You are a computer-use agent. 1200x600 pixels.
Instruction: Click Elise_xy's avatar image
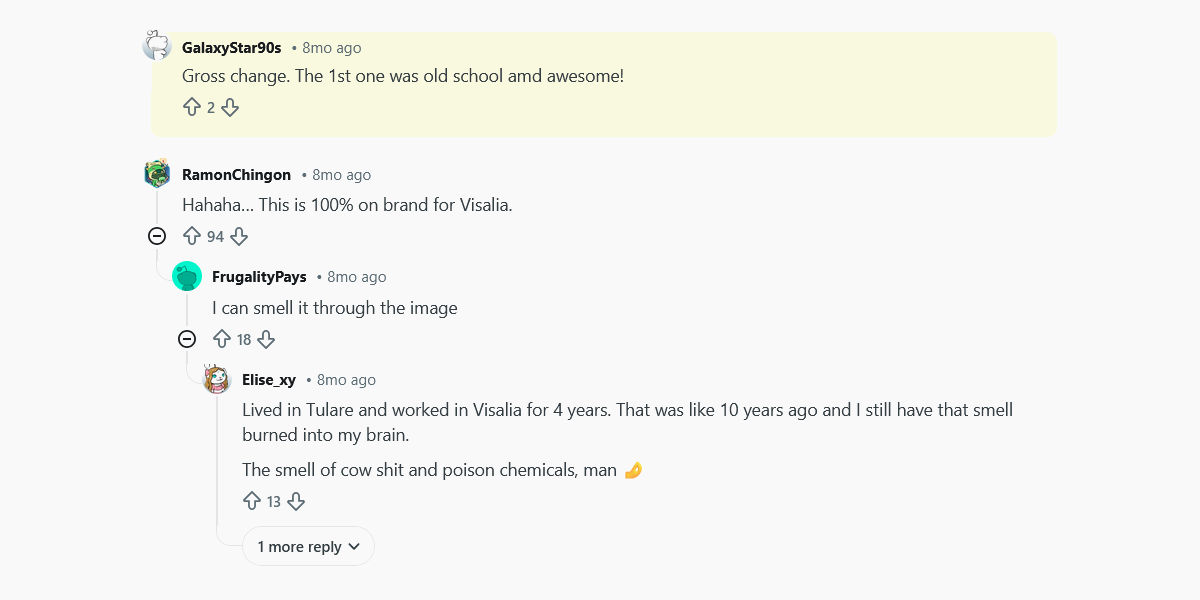[x=217, y=379]
